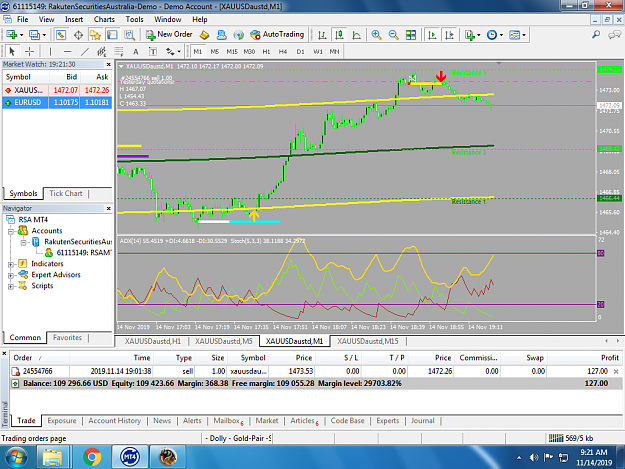
Task: Zoom out on the chart
Action: (393, 35)
